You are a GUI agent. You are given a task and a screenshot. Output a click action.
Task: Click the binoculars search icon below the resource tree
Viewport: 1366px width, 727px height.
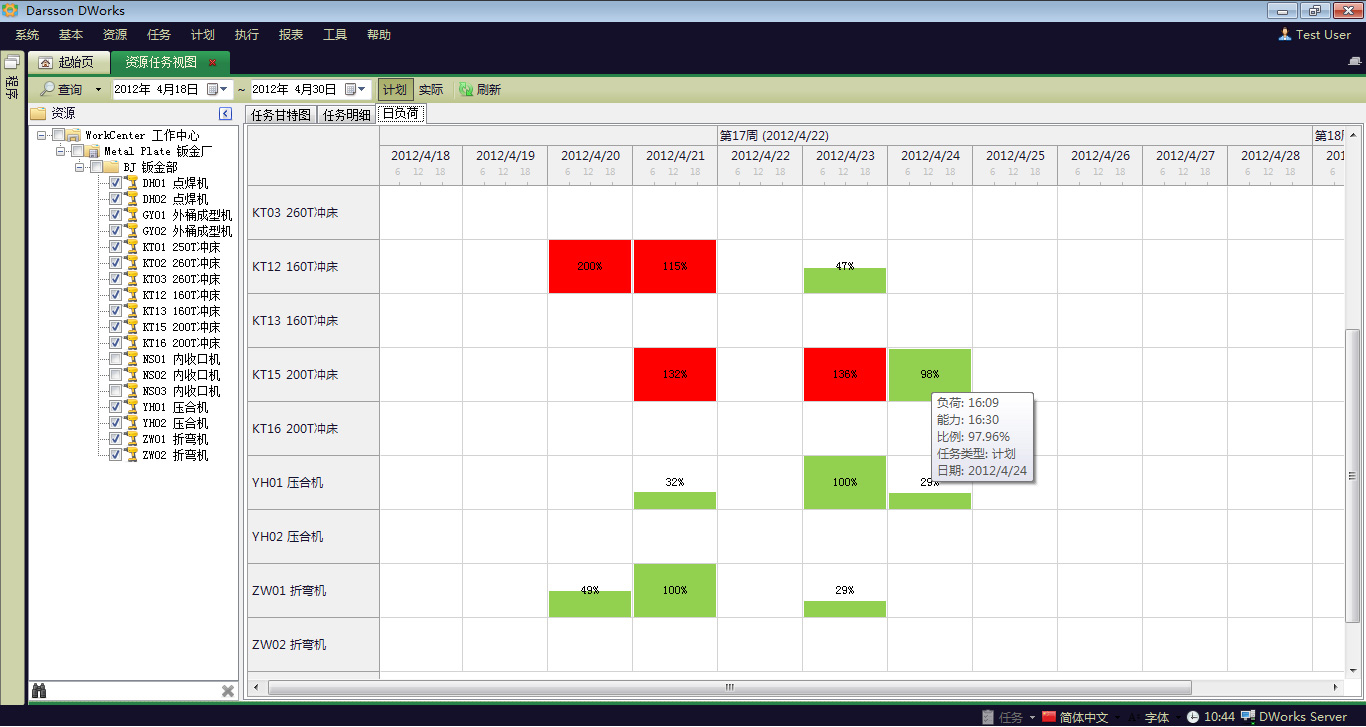[38, 690]
